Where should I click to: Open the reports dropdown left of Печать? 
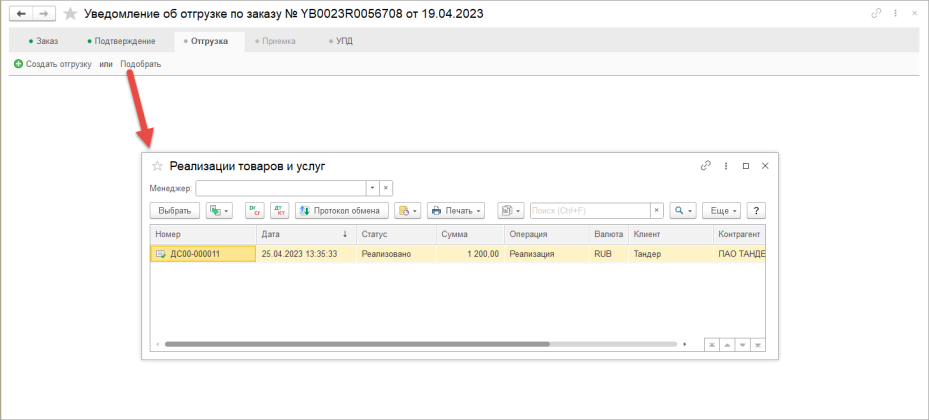click(408, 210)
